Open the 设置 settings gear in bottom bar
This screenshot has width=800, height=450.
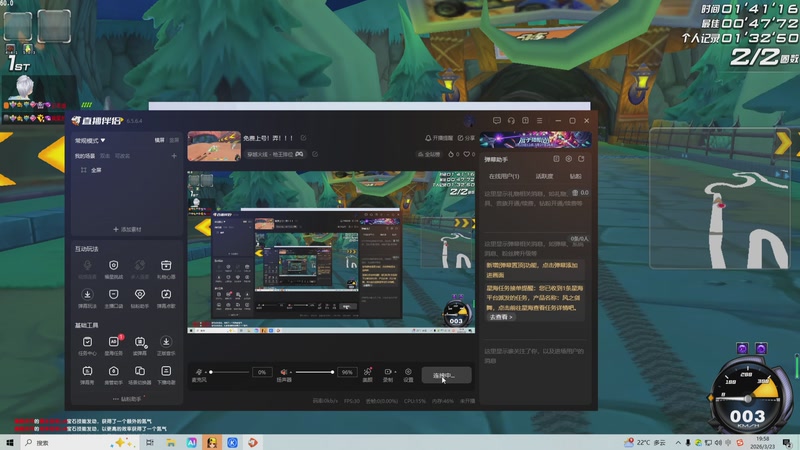pyautogui.click(x=408, y=374)
